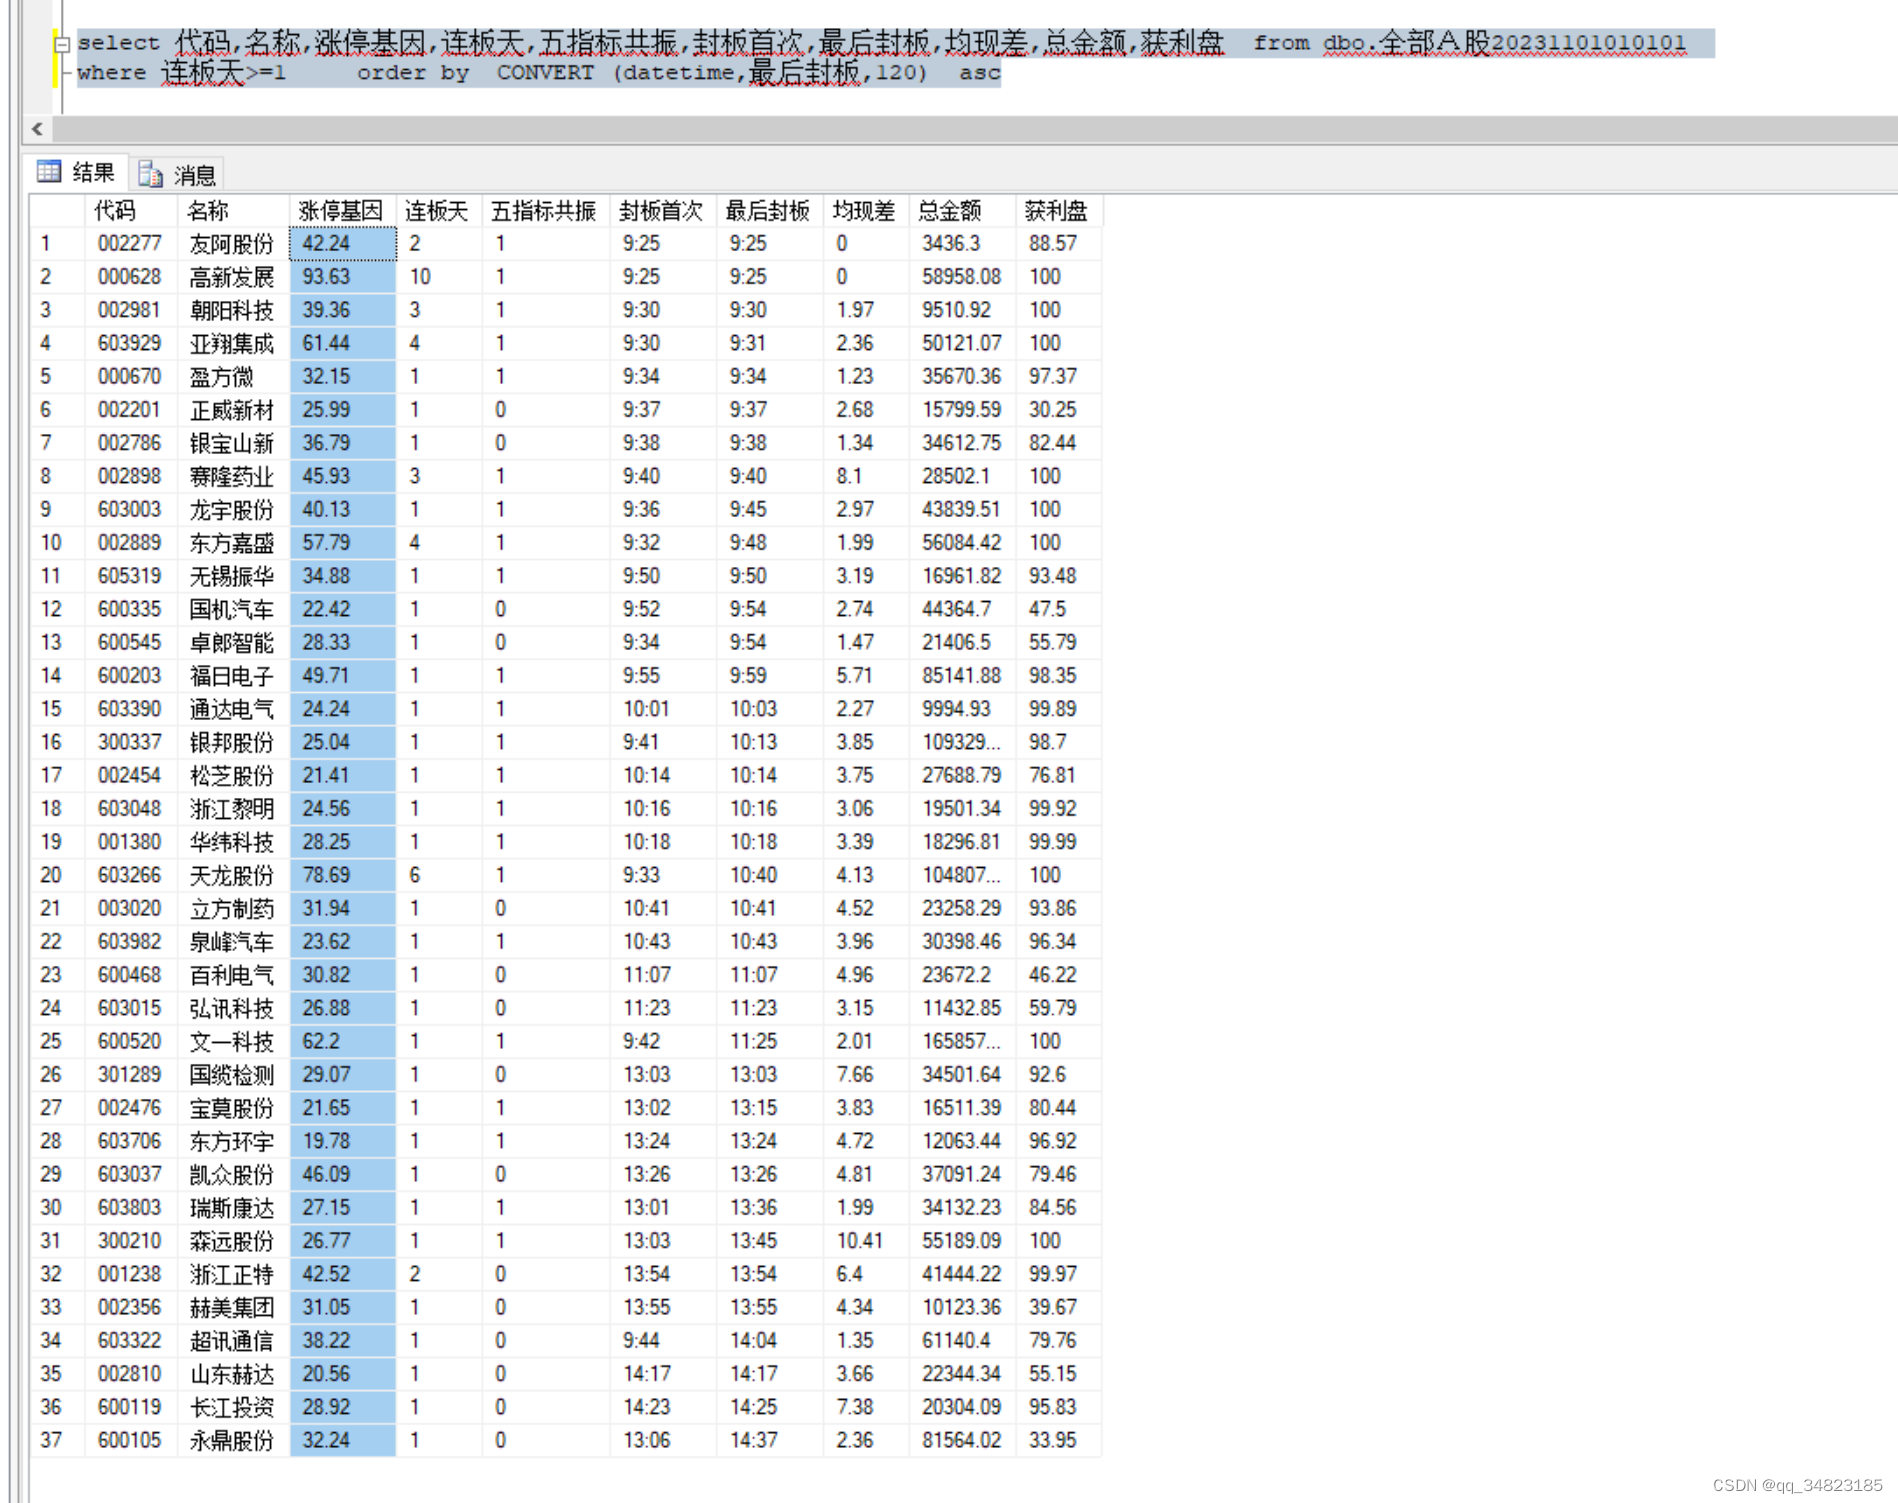
Task: Select the 封板首次 column header
Action: (663, 211)
